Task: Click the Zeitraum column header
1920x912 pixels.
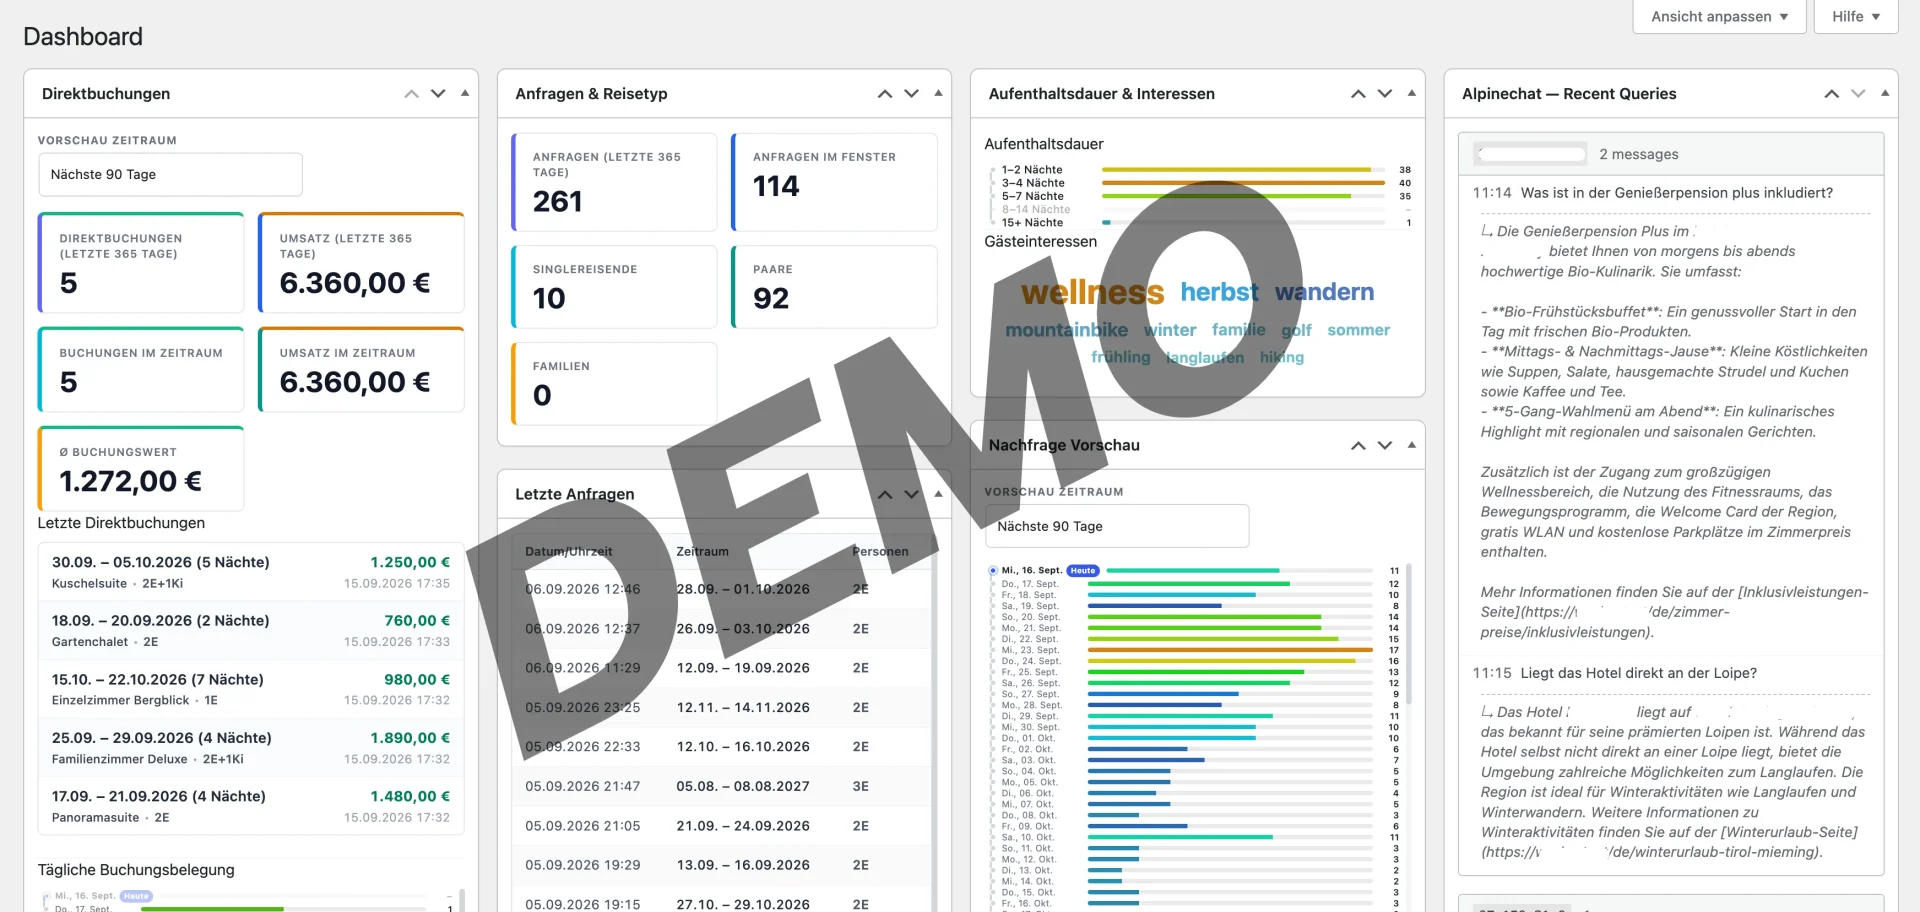Action: click(702, 552)
